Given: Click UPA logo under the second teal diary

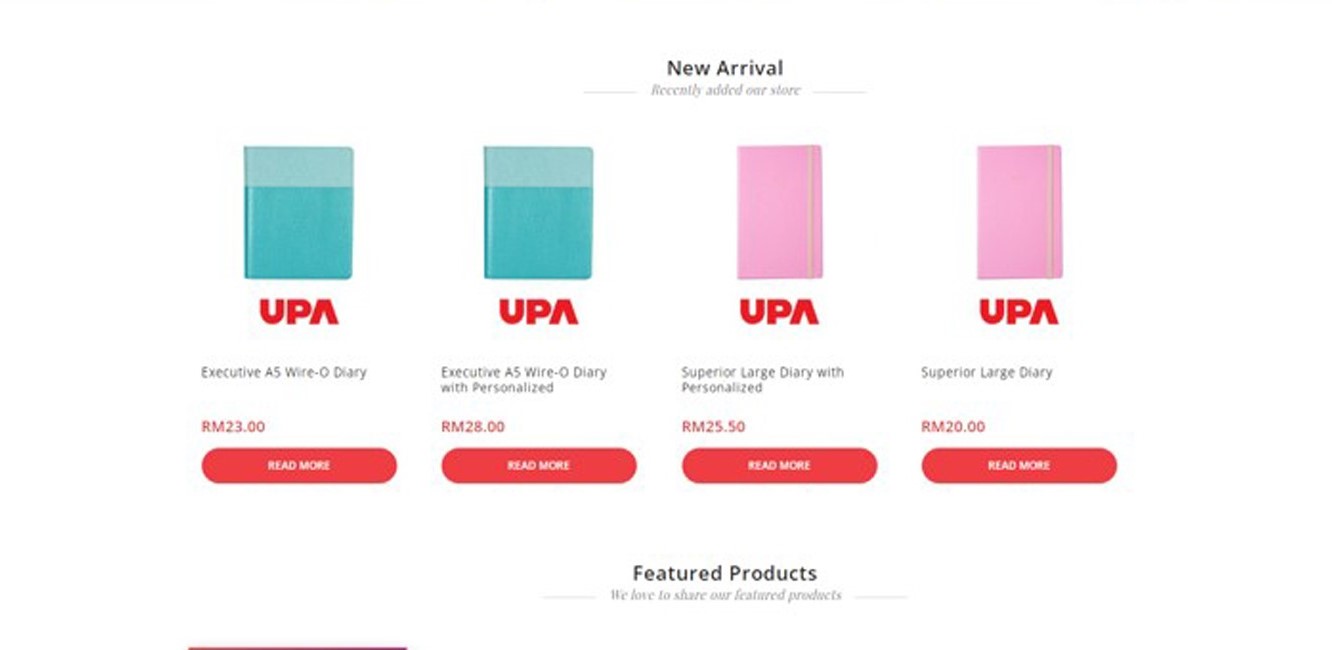Looking at the screenshot, I should click(x=539, y=312).
